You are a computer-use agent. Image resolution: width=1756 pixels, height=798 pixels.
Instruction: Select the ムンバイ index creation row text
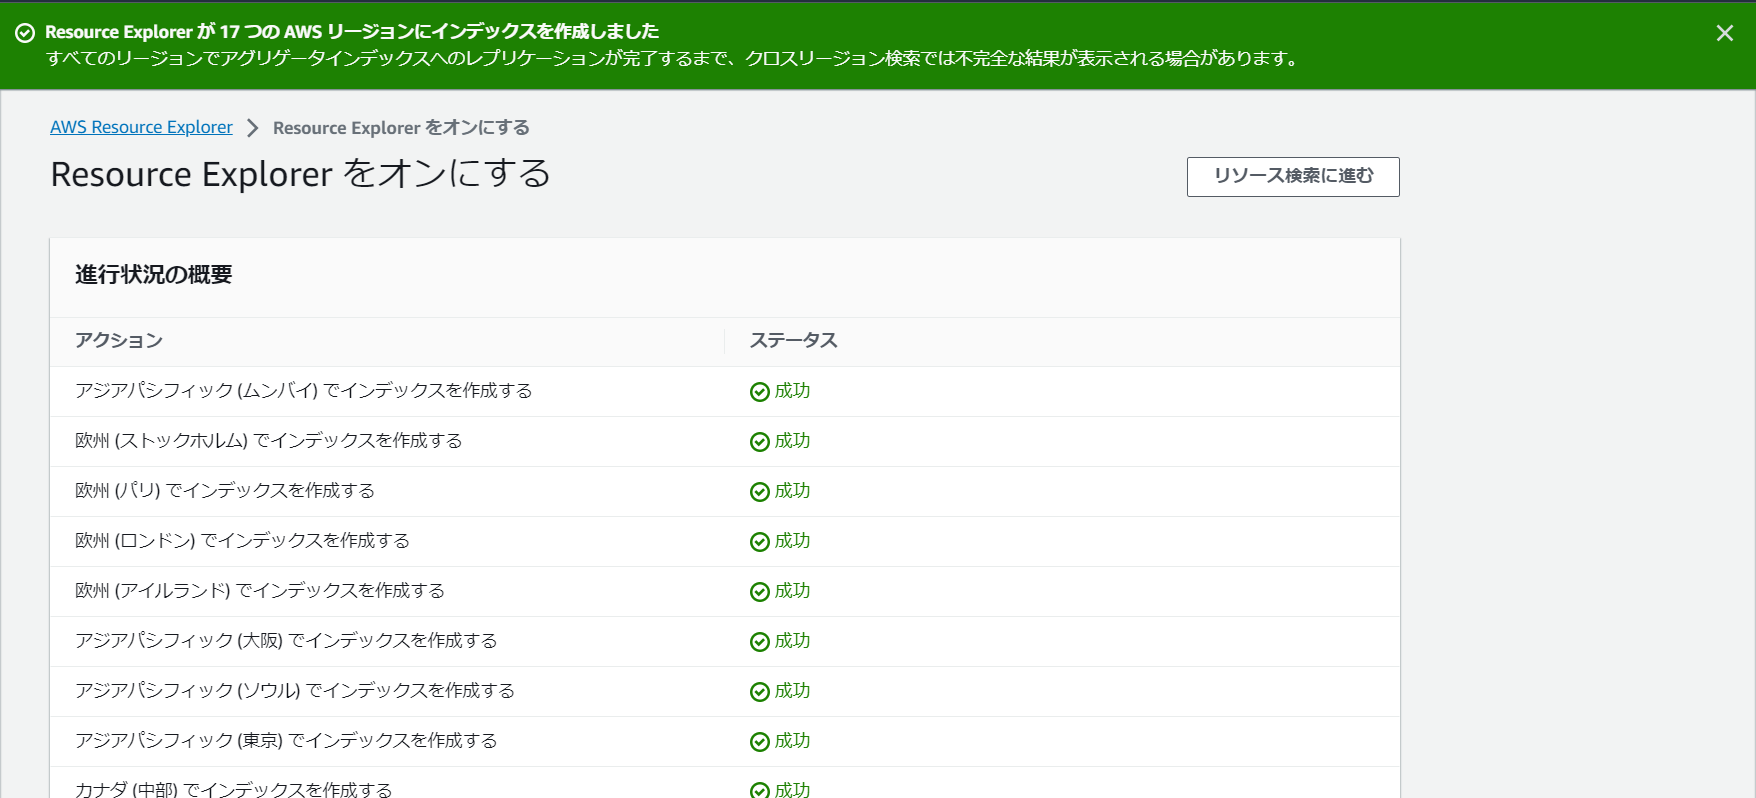point(304,391)
